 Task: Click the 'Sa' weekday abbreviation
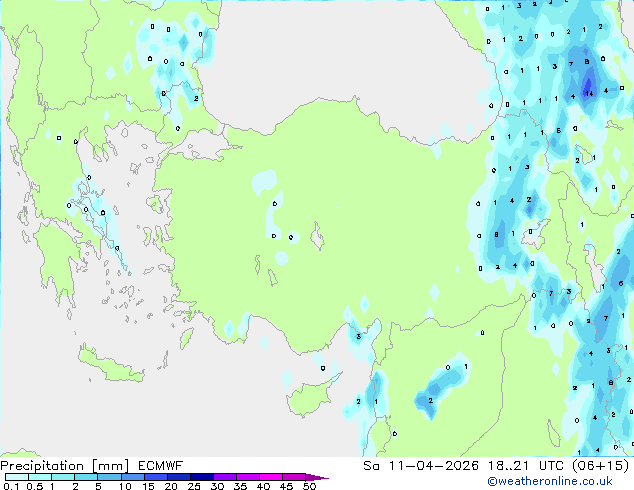(371, 466)
